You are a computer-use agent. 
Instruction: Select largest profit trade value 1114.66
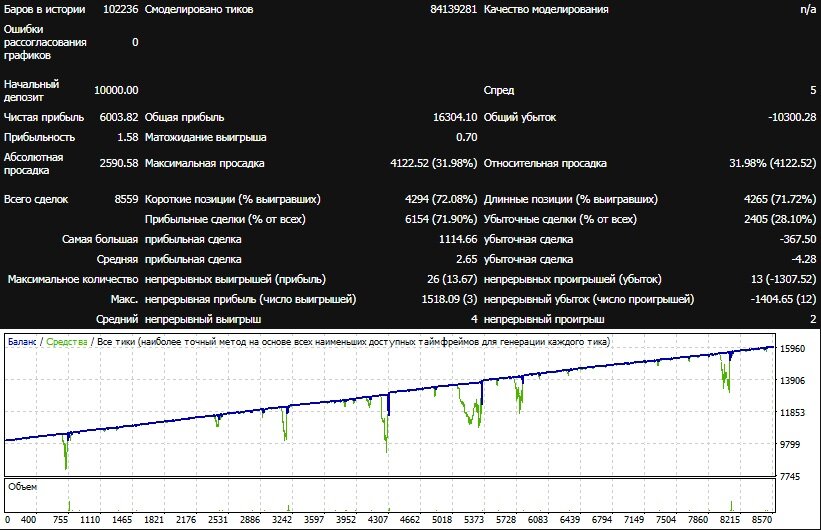click(x=458, y=239)
